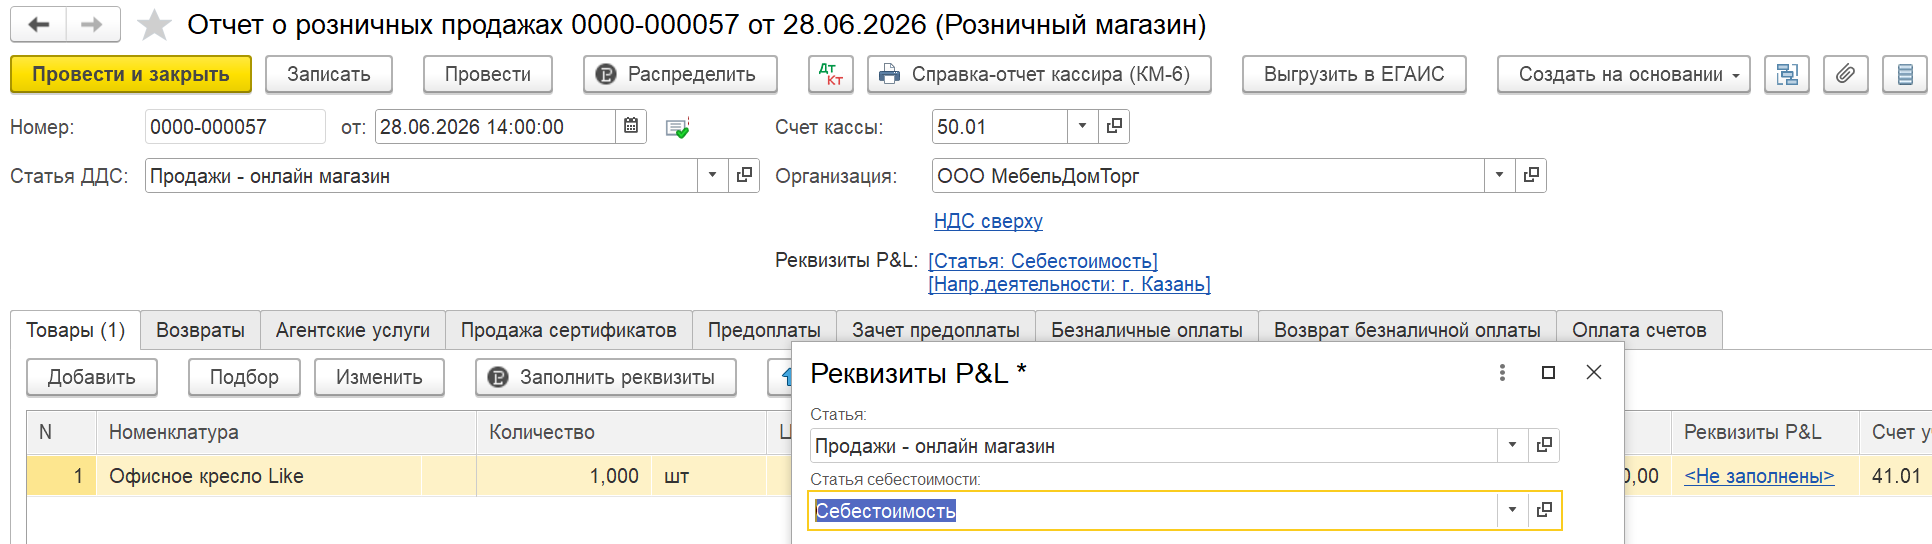Expand Статья dropdown in P&L dialog

tap(1512, 445)
